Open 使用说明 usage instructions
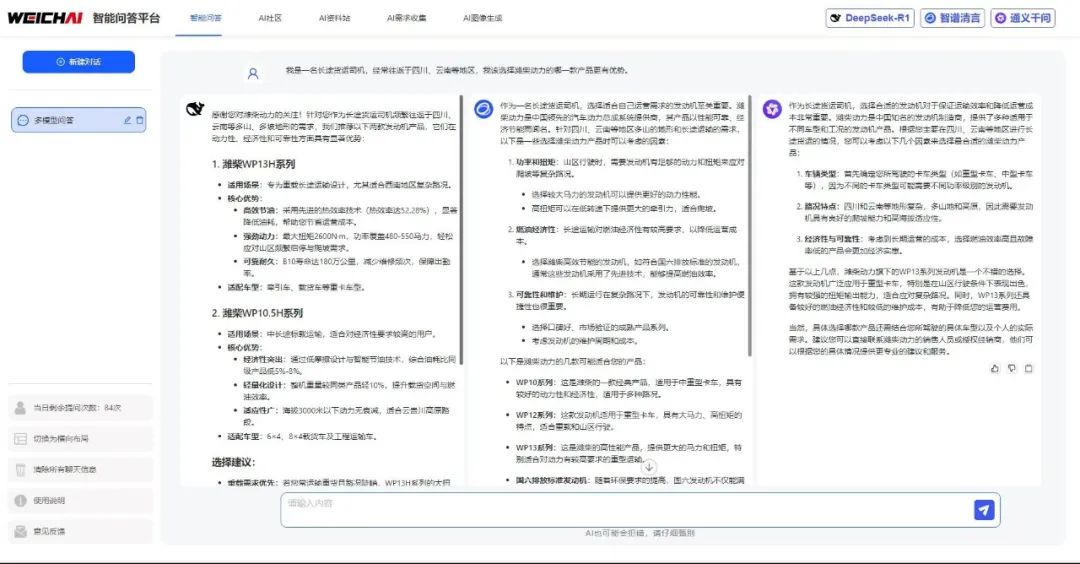Screen dimensions: 1080x564 (x=81, y=501)
